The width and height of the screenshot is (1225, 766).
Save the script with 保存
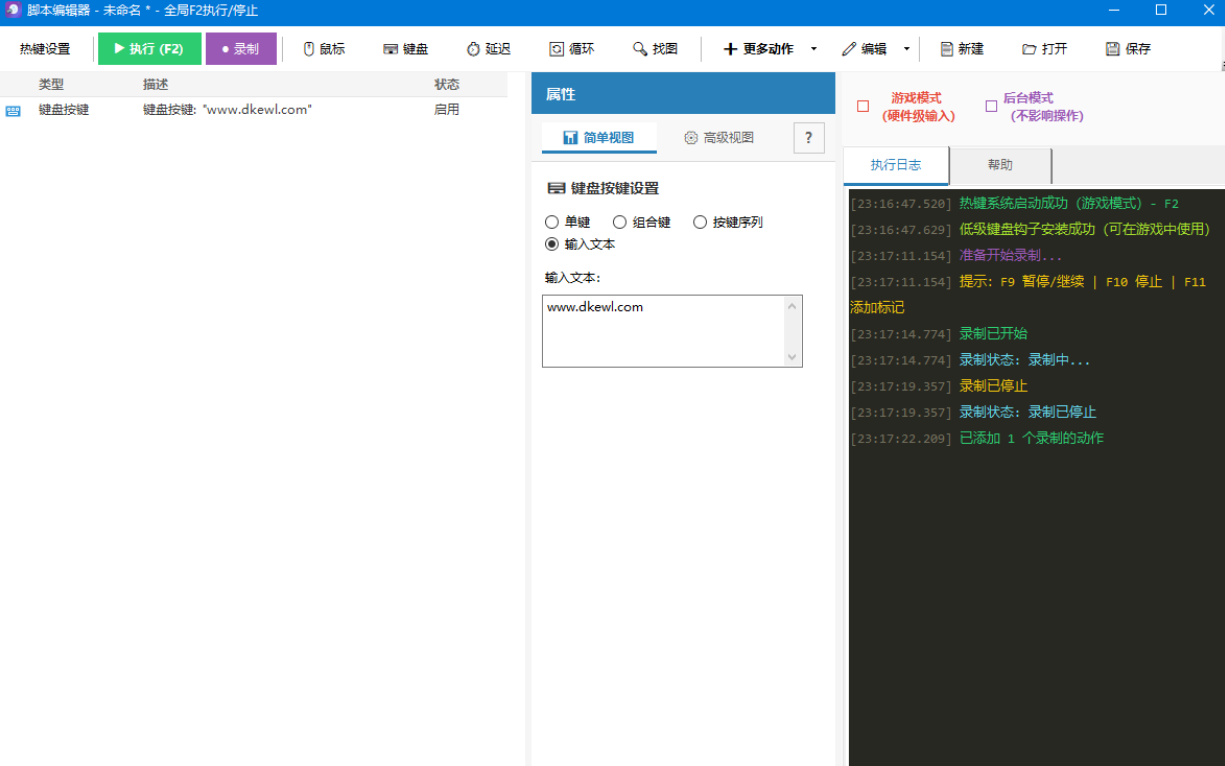pyautogui.click(x=1128, y=49)
